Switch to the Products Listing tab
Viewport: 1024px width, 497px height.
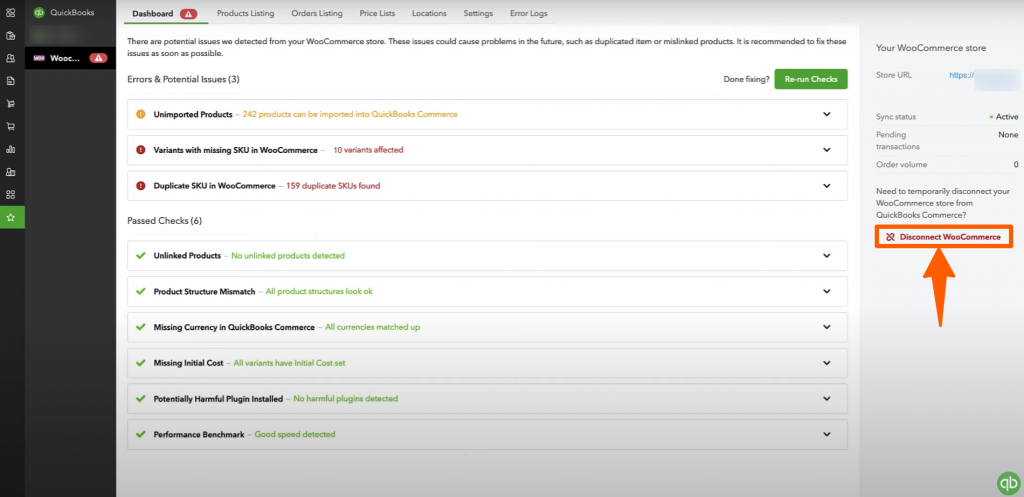pyautogui.click(x=246, y=13)
